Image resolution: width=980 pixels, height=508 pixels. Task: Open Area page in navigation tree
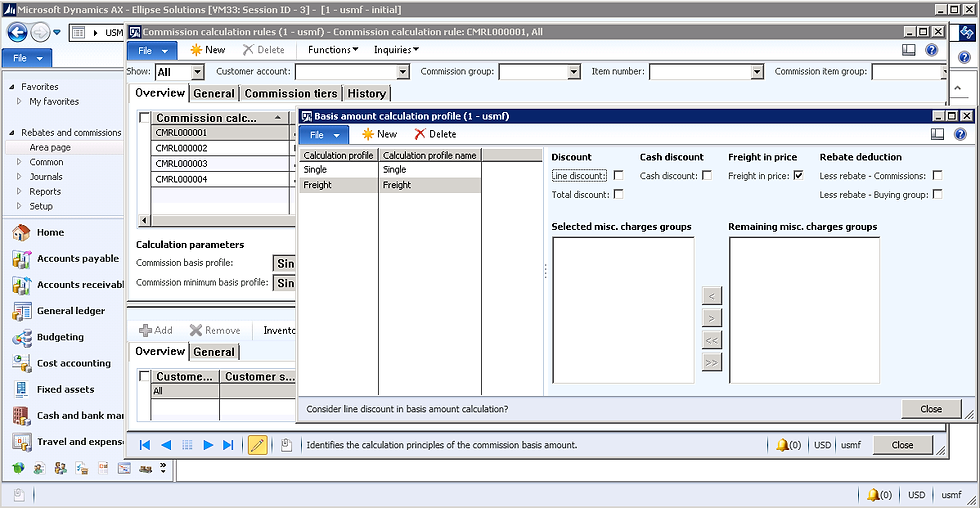[50, 147]
